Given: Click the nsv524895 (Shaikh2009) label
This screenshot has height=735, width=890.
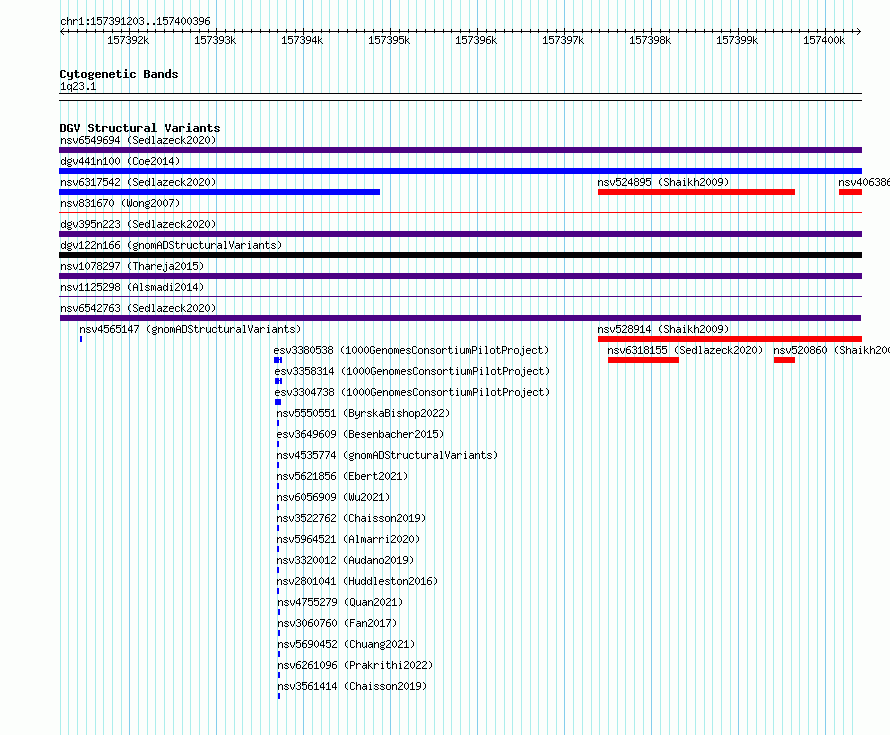Looking at the screenshot, I should pyautogui.click(x=663, y=182).
